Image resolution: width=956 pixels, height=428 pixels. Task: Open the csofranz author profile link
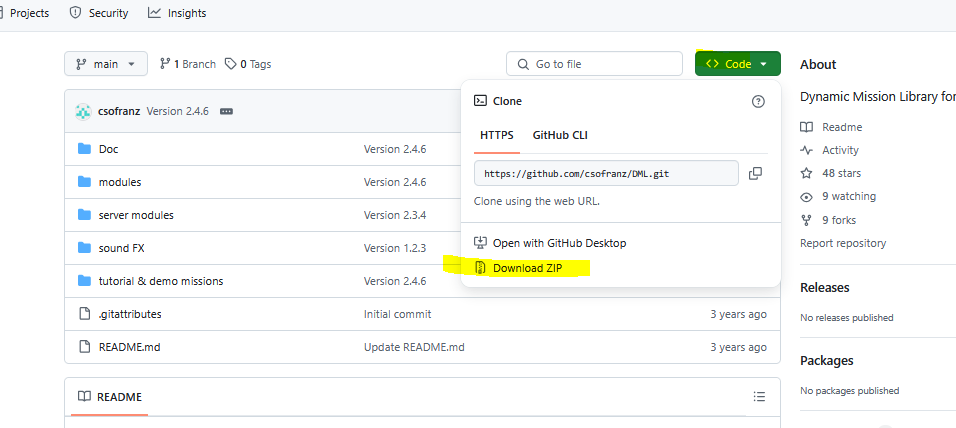point(119,111)
